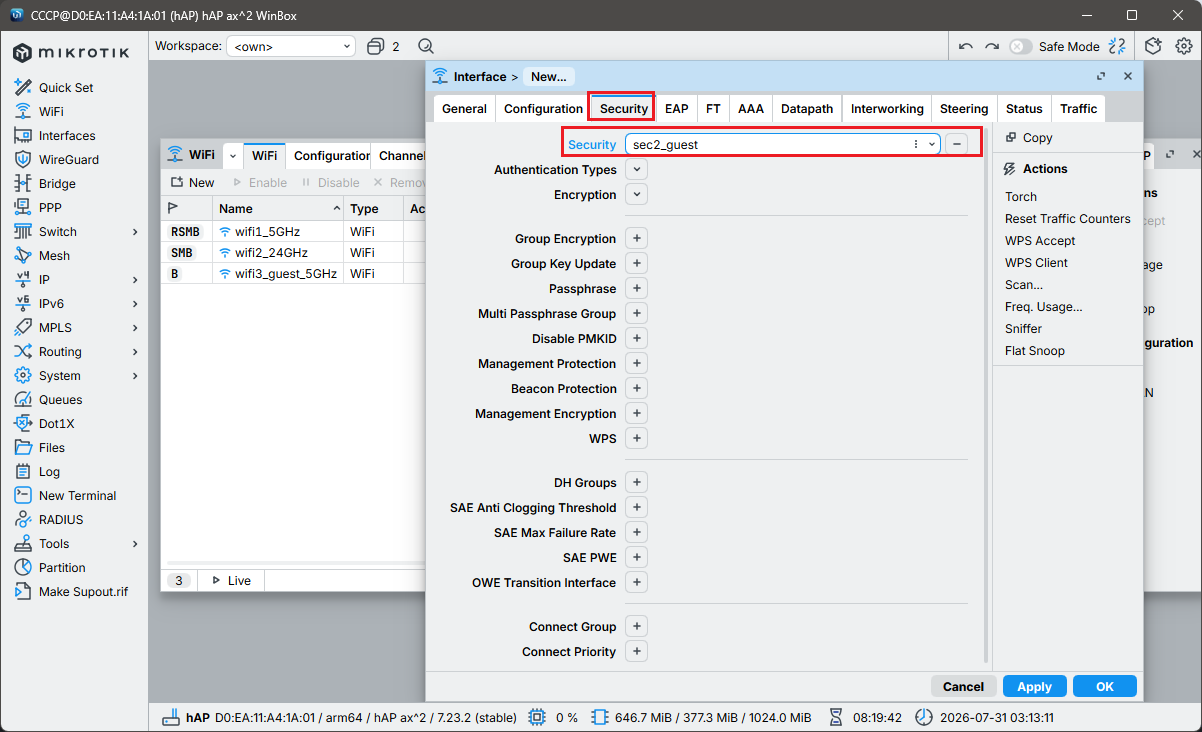Open Quick Set in the sidebar
The image size is (1202, 732).
pyautogui.click(x=66, y=88)
